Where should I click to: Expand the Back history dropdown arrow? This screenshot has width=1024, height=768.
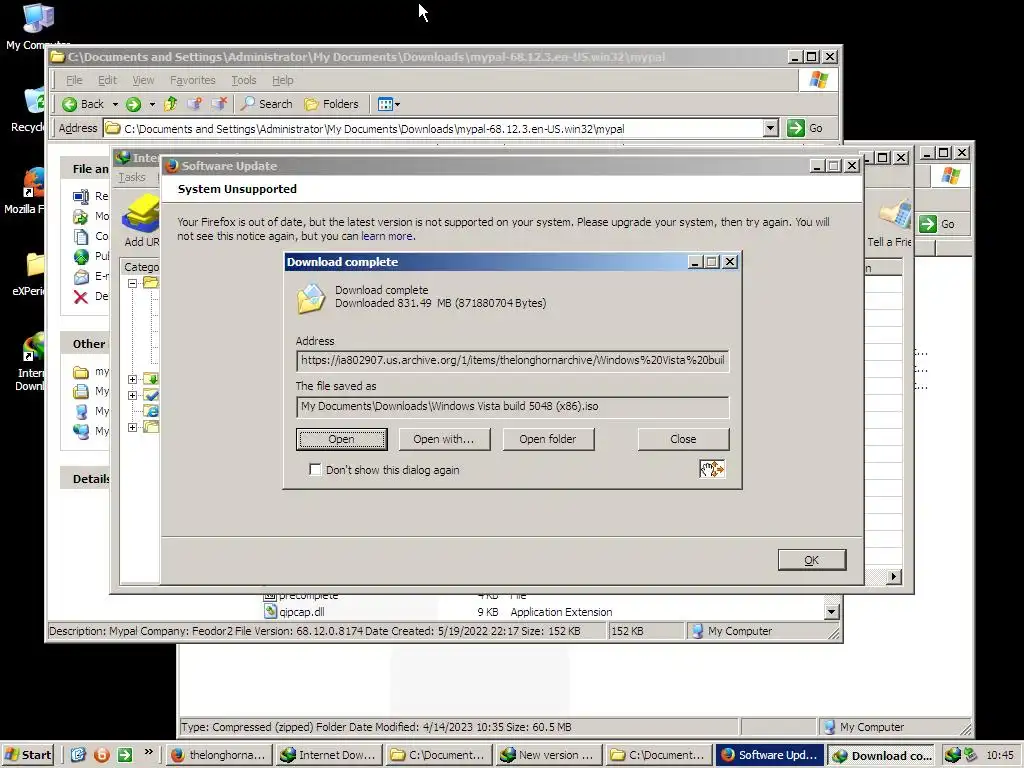[x=115, y=104]
